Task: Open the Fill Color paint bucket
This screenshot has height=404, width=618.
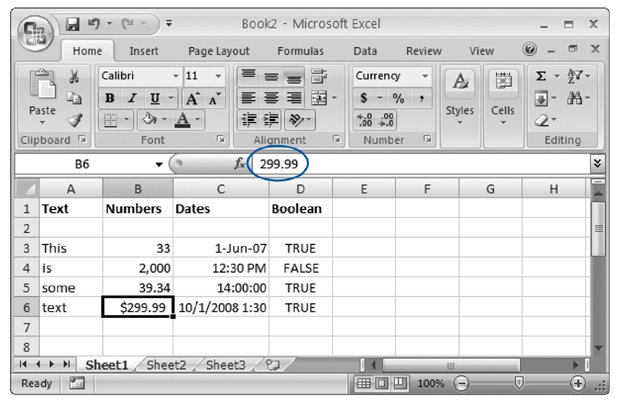Action: coord(150,119)
